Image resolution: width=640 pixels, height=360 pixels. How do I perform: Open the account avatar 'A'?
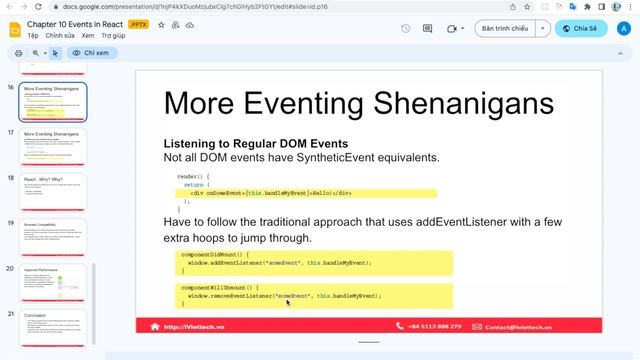pyautogui.click(x=624, y=29)
